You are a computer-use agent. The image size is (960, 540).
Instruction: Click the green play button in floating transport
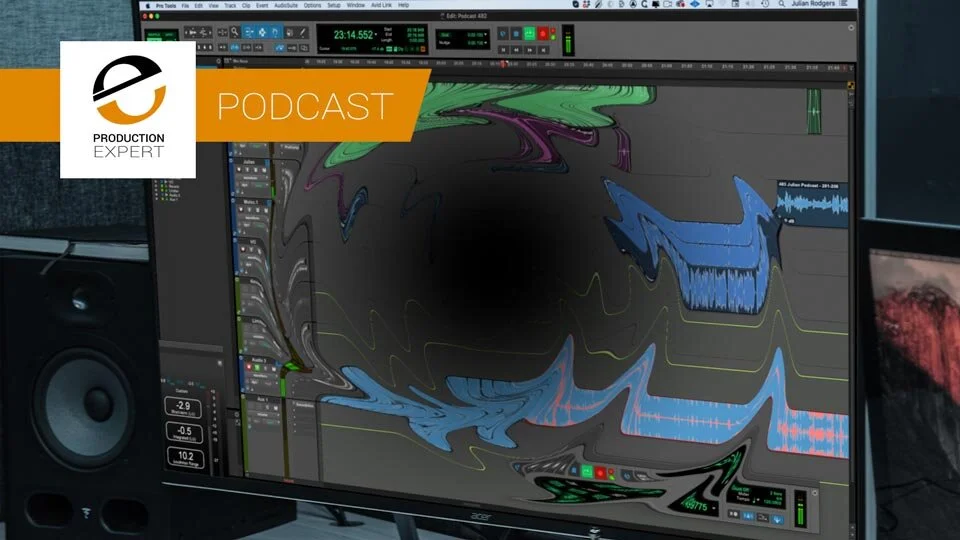pos(587,471)
